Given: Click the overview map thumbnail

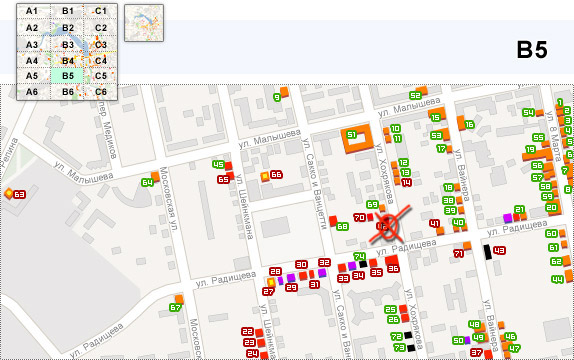Looking at the screenshot, I should pyautogui.click(x=144, y=23).
